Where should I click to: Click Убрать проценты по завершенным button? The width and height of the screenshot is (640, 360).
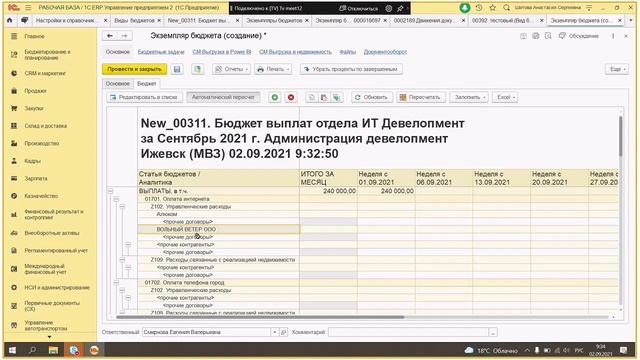pos(351,69)
